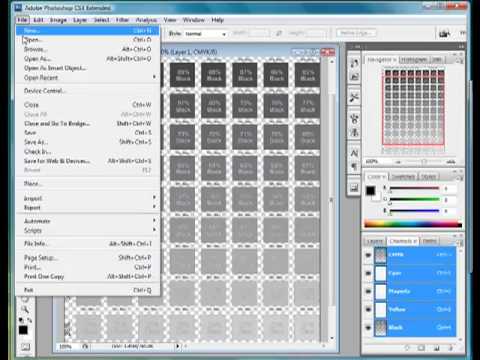480x360 pixels.
Task: Choose Close and Go To Bridge
Action: [88, 123]
